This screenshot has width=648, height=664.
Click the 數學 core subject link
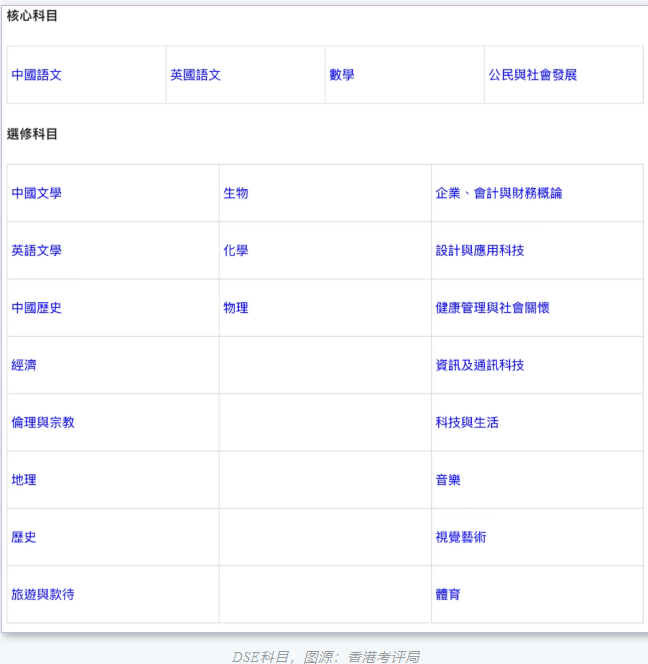point(342,75)
